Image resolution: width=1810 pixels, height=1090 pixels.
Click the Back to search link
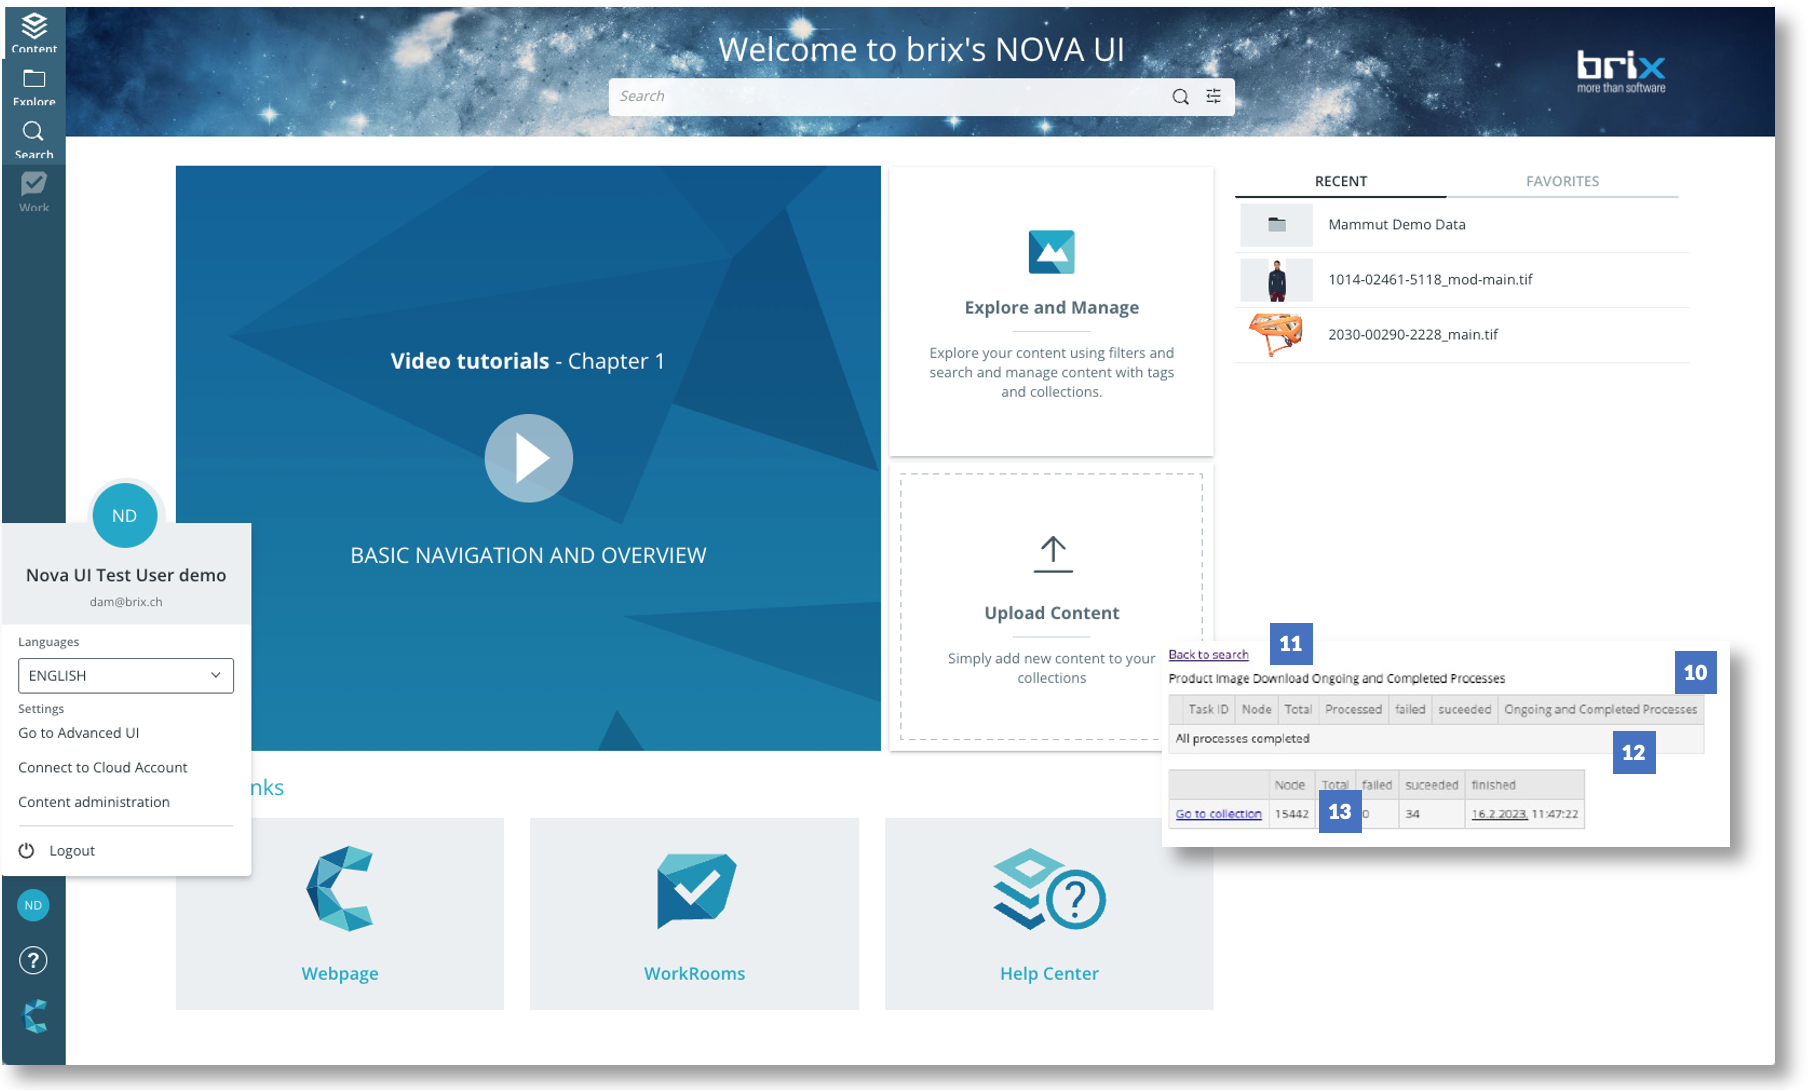[1208, 655]
